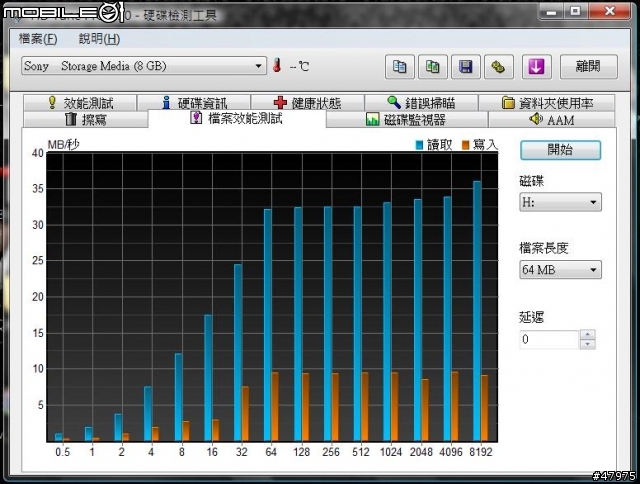The image size is (640, 484).
Task: Switch to the 效能測試 tab
Action: click(80, 102)
